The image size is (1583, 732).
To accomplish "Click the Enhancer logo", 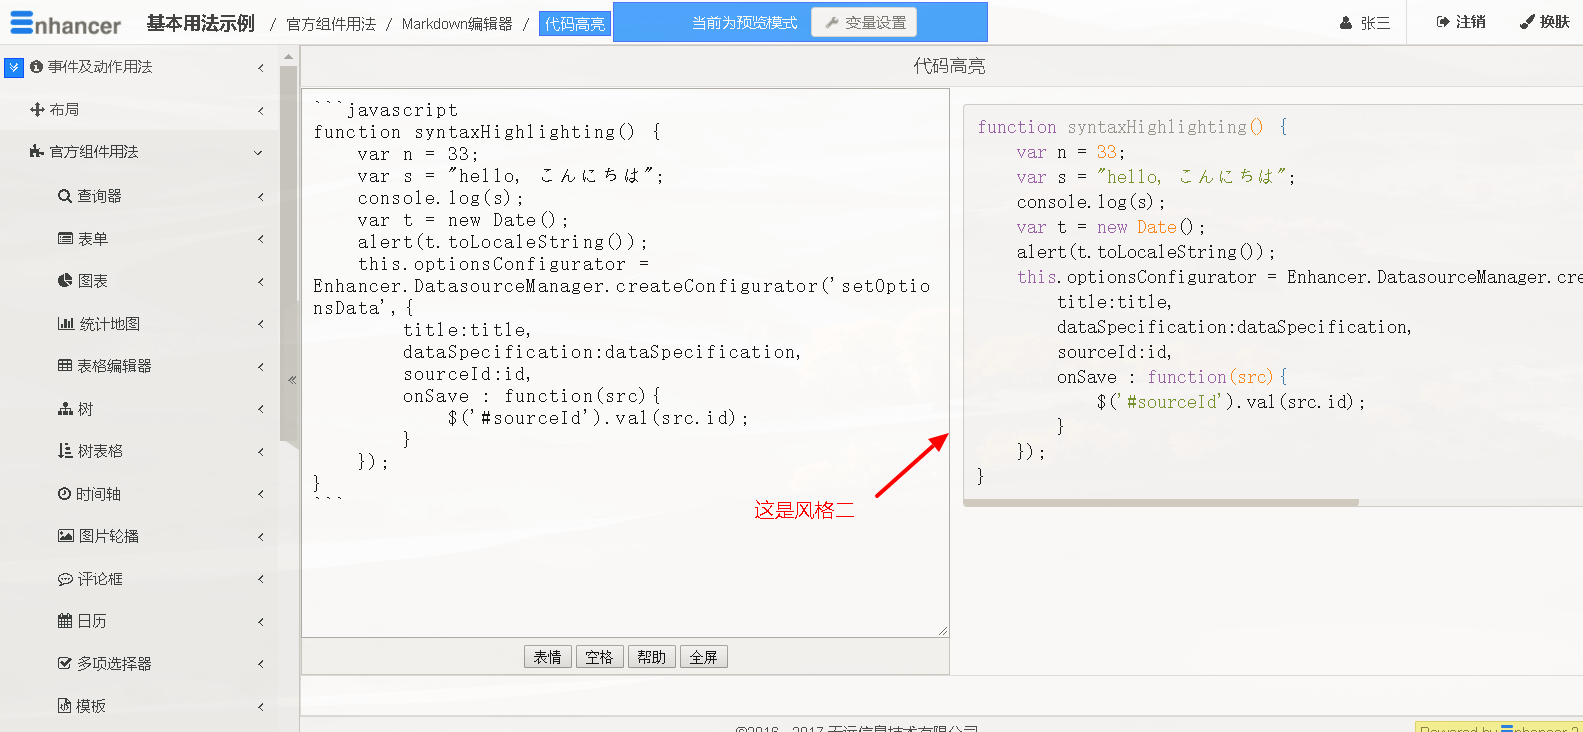I will (x=65, y=23).
